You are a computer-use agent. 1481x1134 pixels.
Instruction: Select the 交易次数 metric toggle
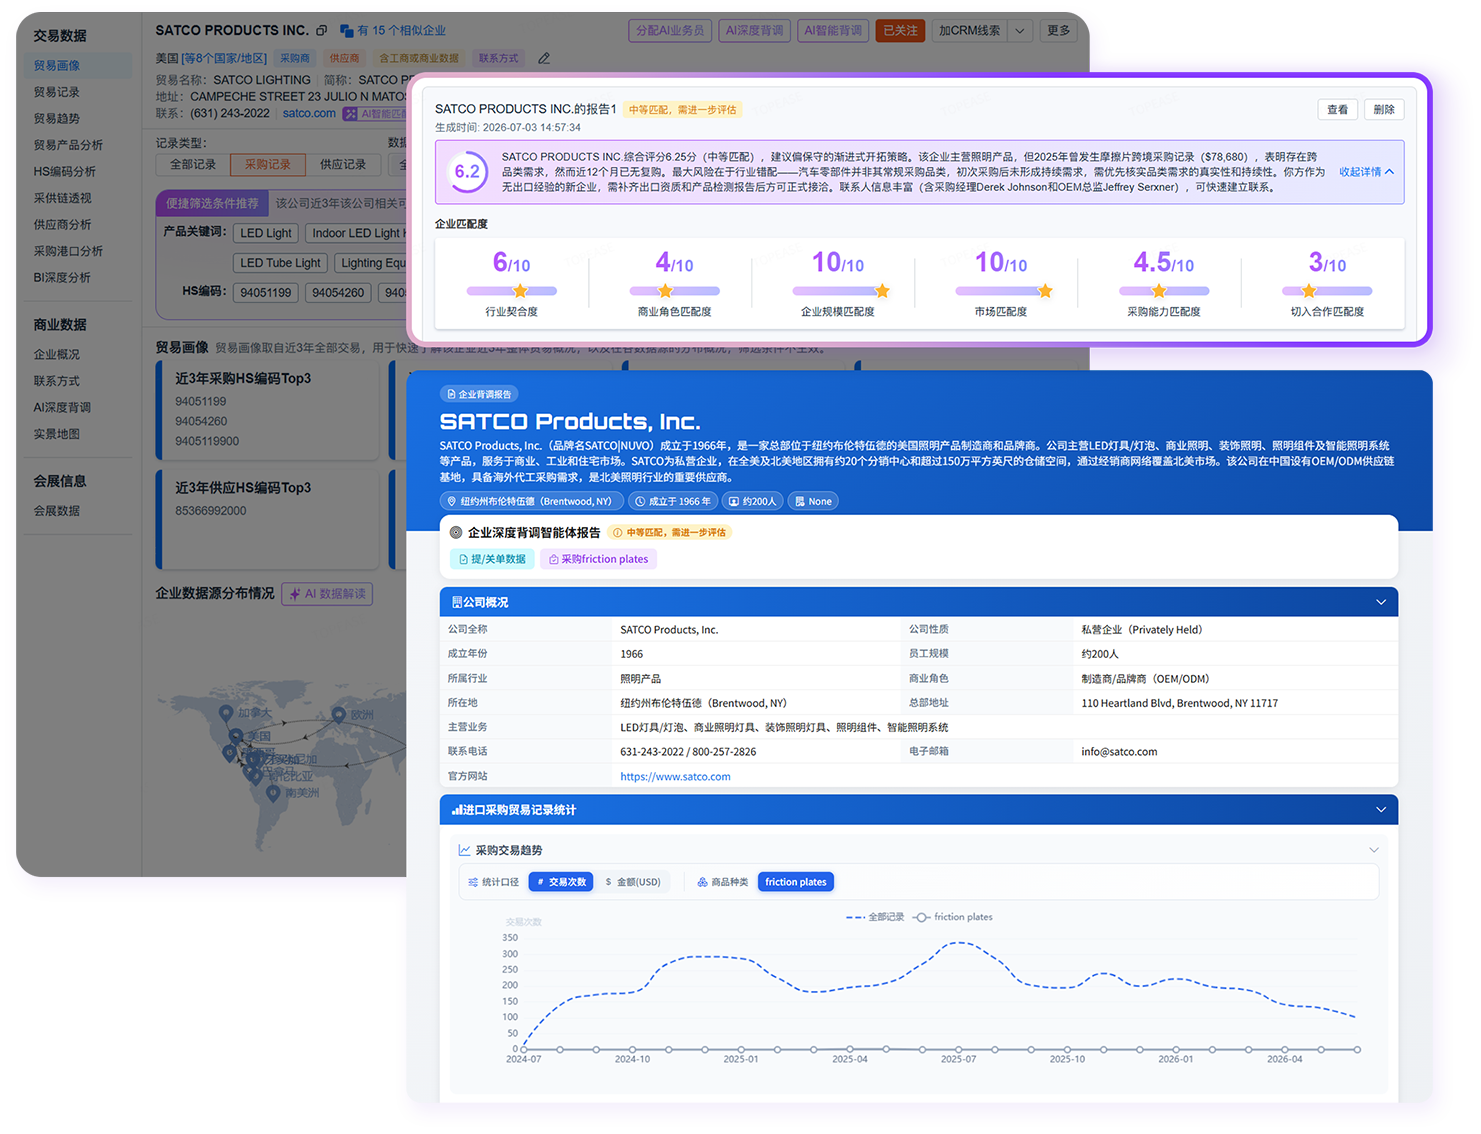[x=561, y=882]
